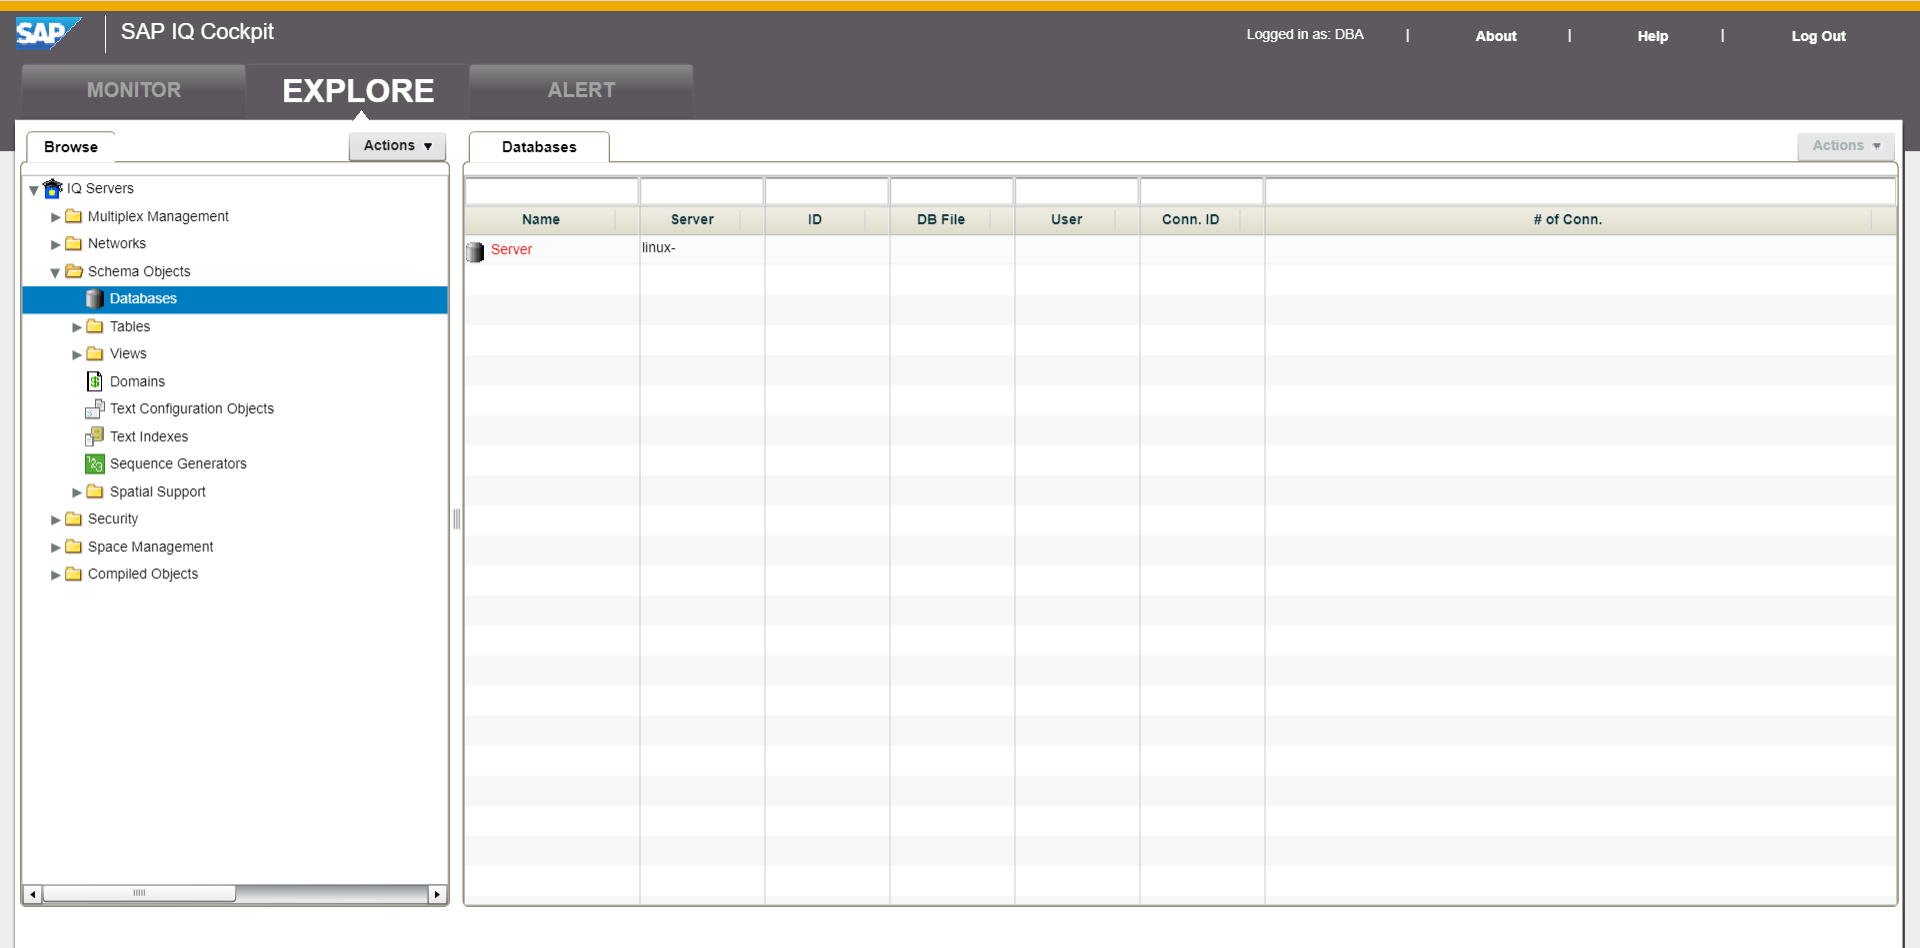
Task: Click the # of Conn. filter field
Action: tap(1580, 191)
